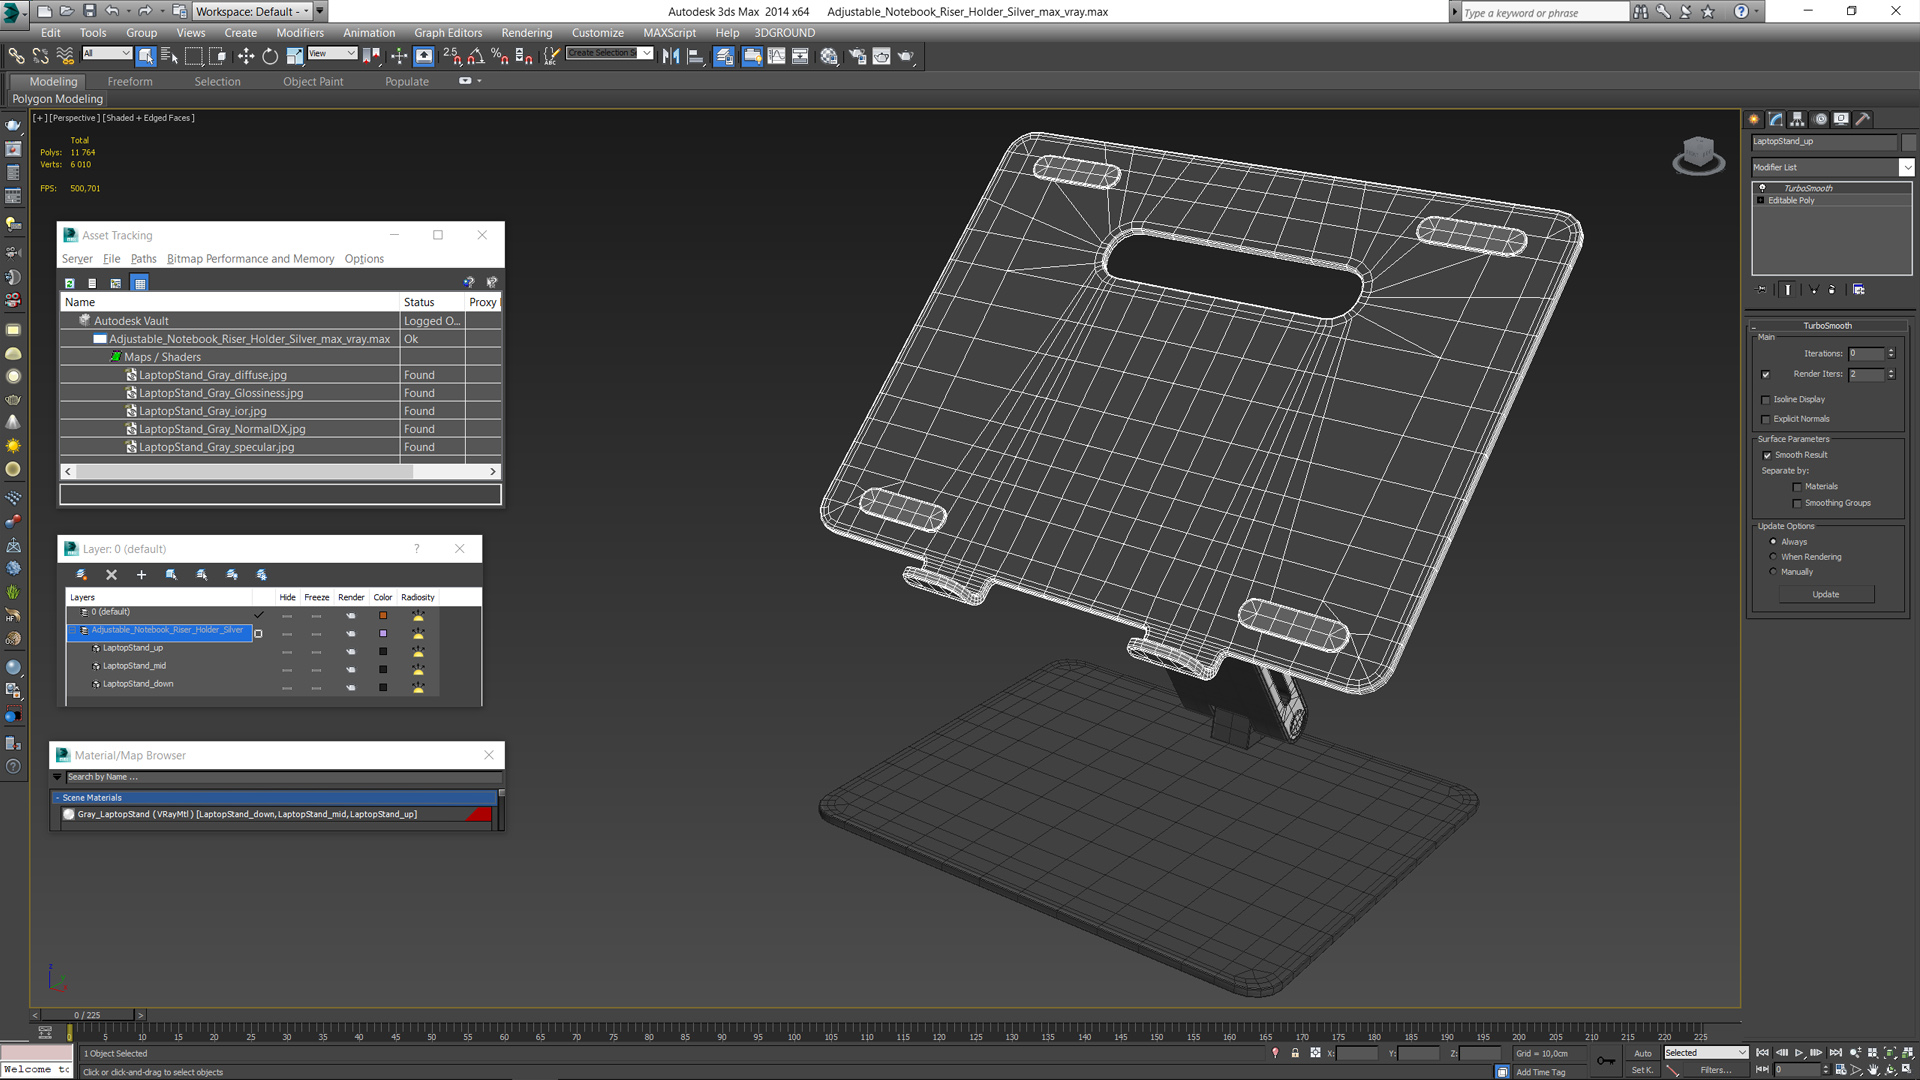Toggle the Angle Snap icon

point(476,57)
